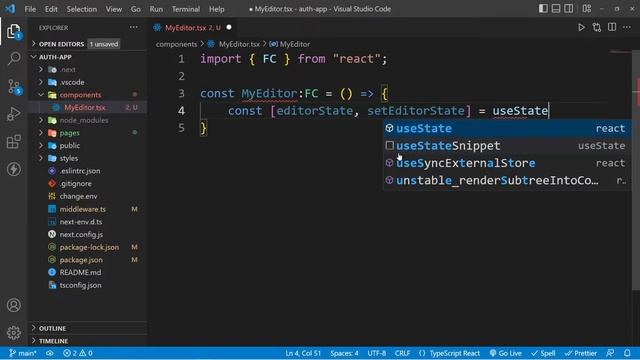The height and width of the screenshot is (360, 640).
Task: Click the sync cloud icon in status bar
Action: [50, 353]
